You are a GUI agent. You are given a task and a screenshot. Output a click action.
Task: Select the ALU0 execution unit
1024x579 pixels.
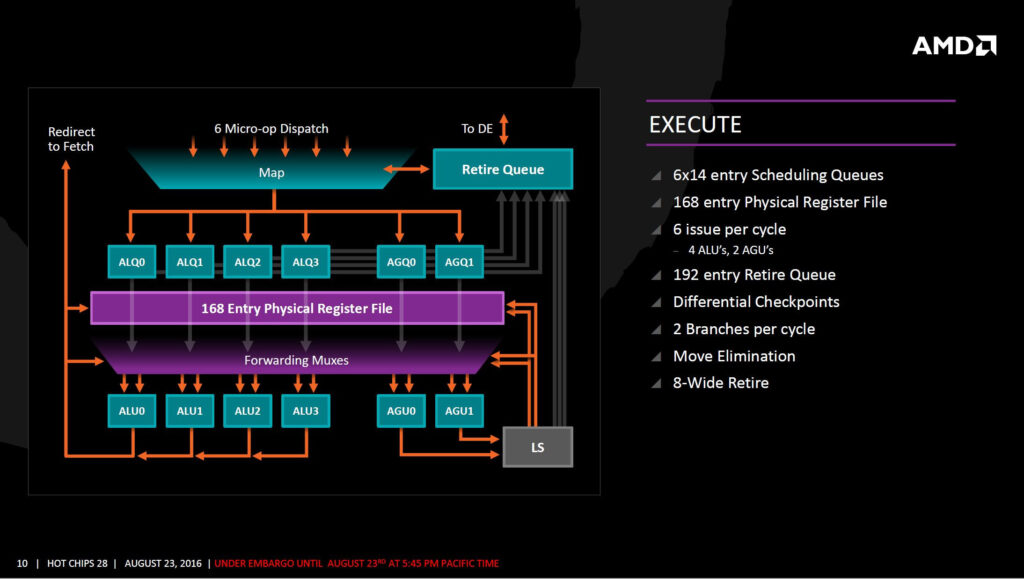(132, 411)
